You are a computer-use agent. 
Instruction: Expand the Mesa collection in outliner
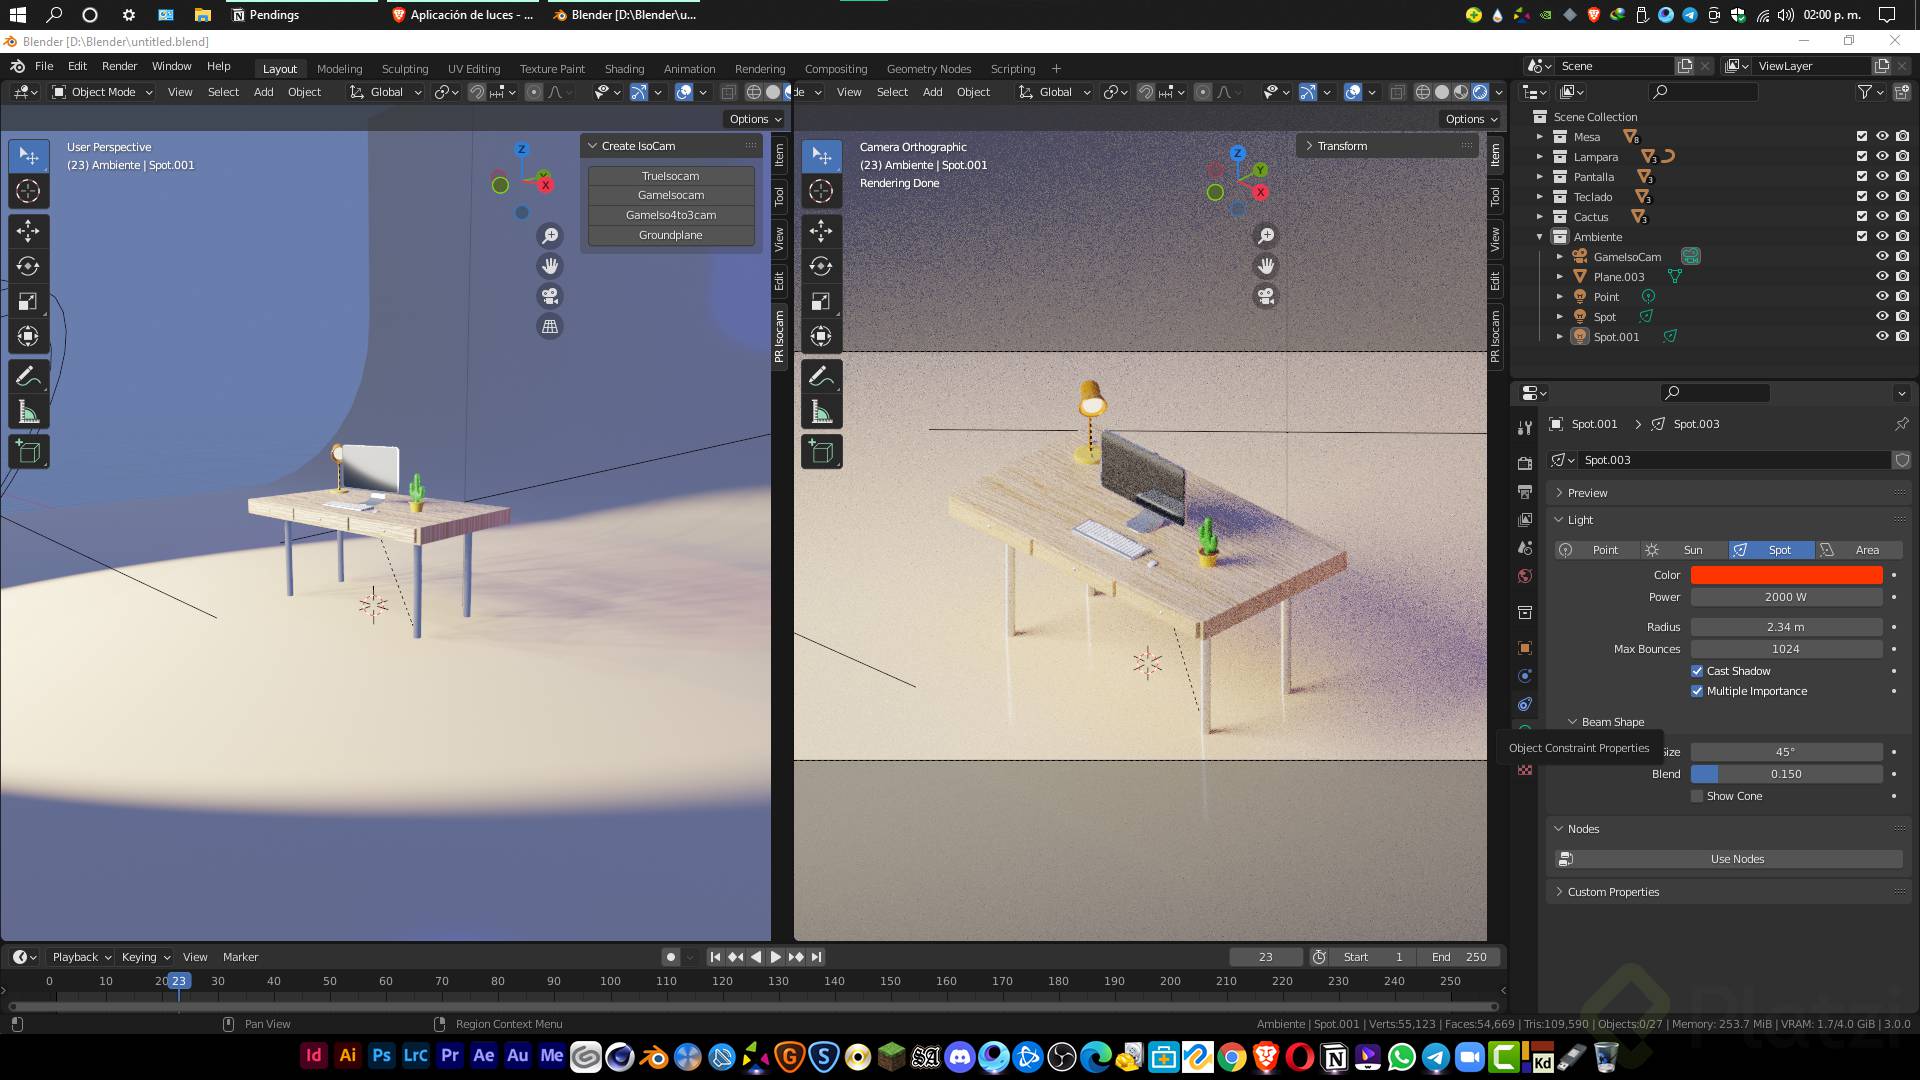[1540, 137]
